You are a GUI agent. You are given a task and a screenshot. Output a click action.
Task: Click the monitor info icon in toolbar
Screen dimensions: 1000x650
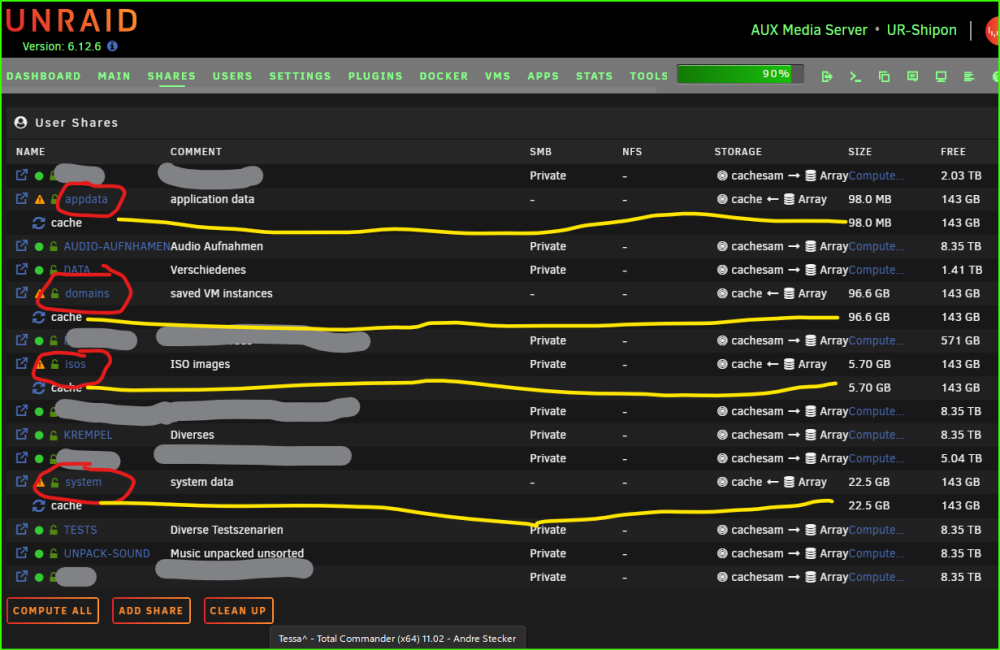(x=941, y=77)
